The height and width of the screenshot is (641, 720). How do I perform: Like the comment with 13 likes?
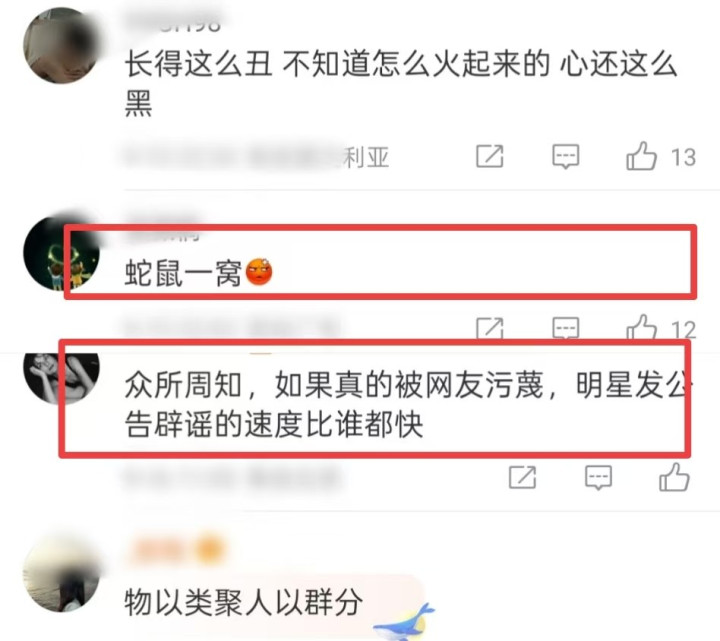point(641,156)
